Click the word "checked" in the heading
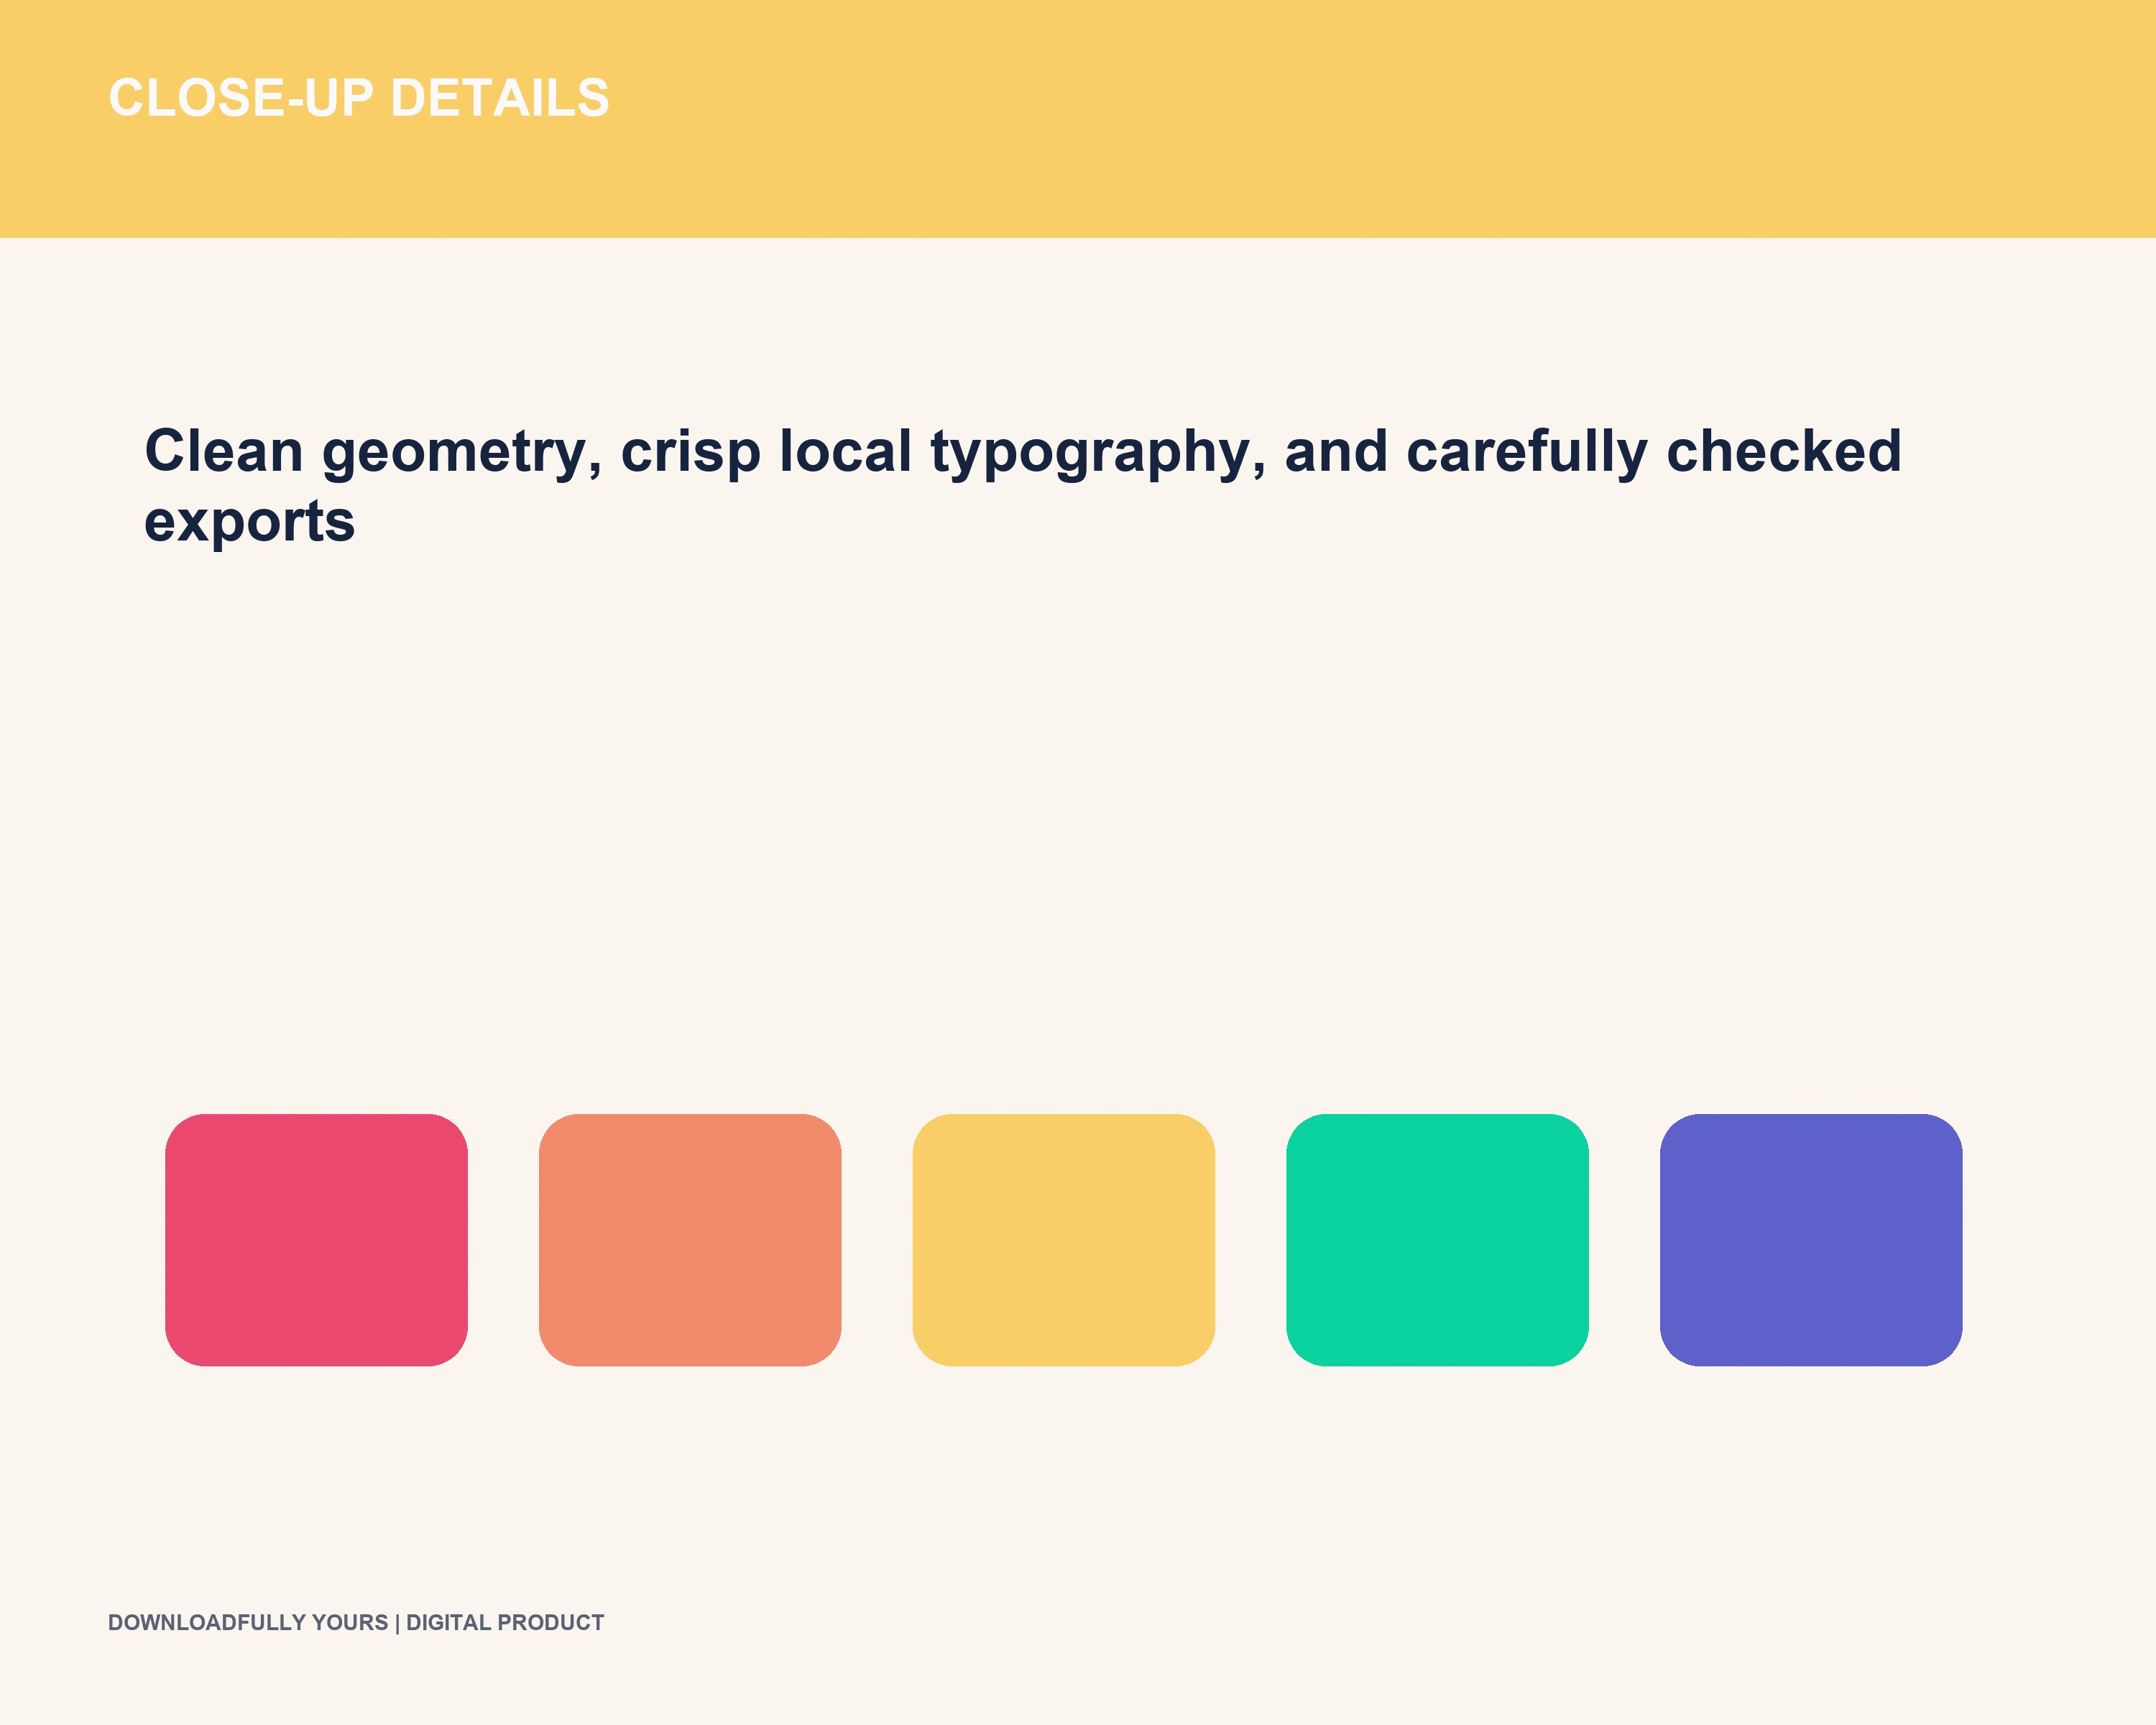 click(1784, 451)
